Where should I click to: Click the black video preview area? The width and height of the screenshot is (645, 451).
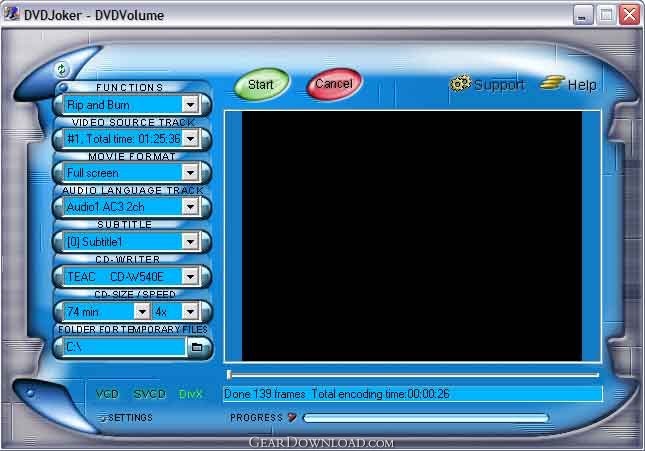coord(412,236)
